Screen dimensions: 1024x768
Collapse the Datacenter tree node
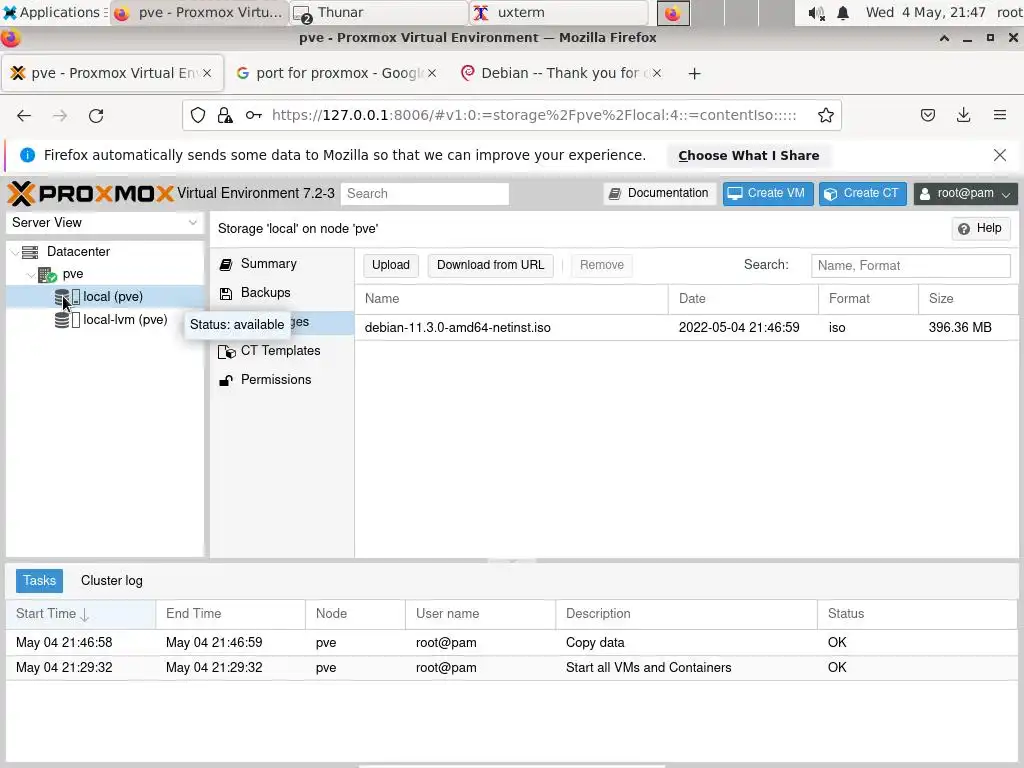[14, 252]
